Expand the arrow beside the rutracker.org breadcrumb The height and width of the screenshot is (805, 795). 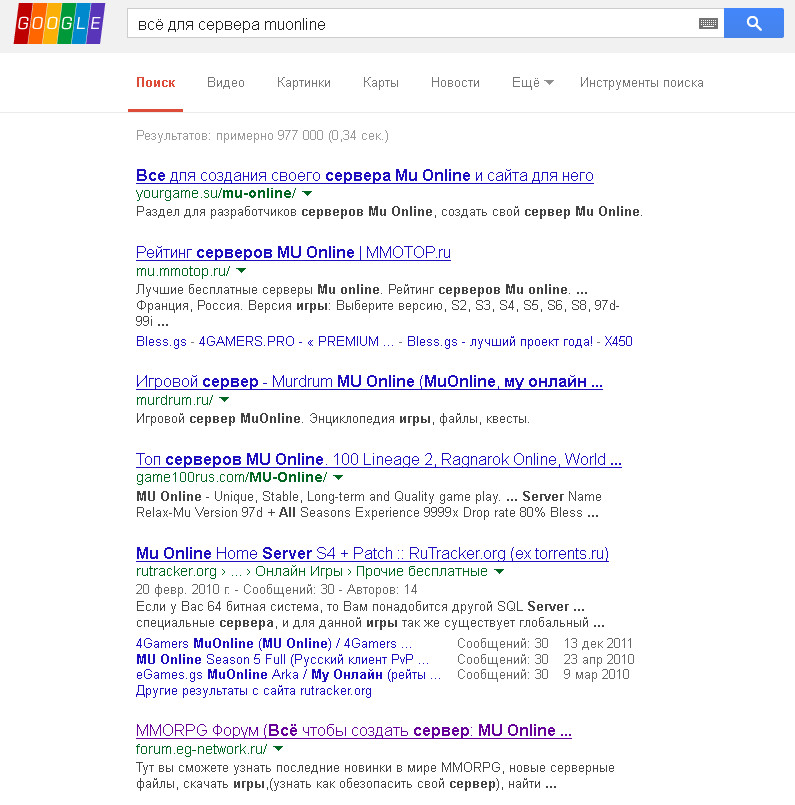click(499, 571)
